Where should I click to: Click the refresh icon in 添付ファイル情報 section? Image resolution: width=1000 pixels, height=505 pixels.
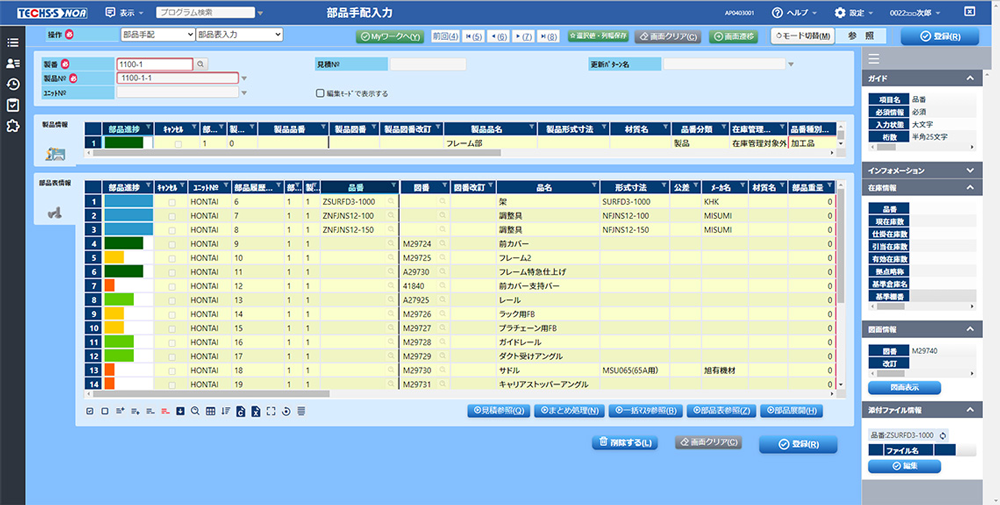[942, 435]
